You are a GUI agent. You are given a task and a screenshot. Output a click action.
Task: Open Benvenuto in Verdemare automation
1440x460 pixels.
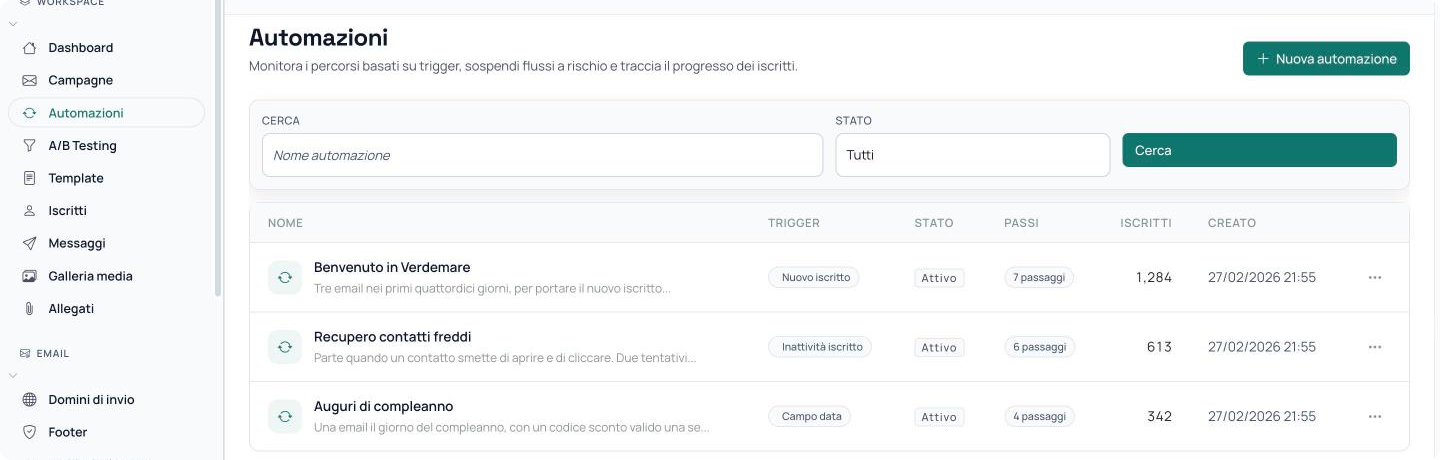(392, 268)
